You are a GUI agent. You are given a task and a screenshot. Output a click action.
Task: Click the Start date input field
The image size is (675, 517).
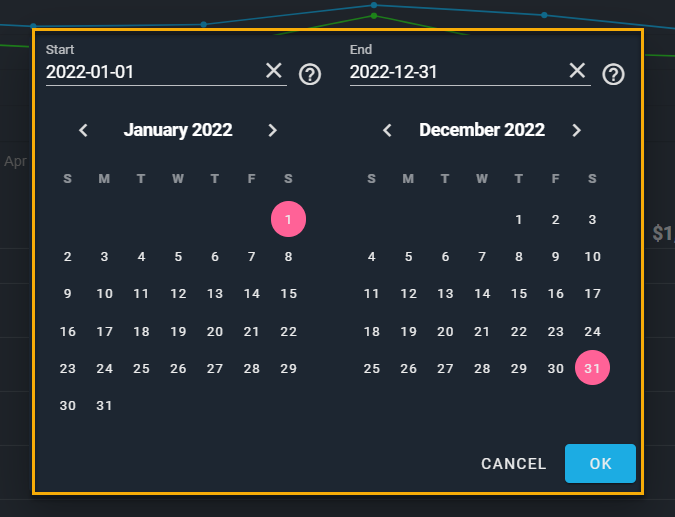pyautogui.click(x=150, y=72)
